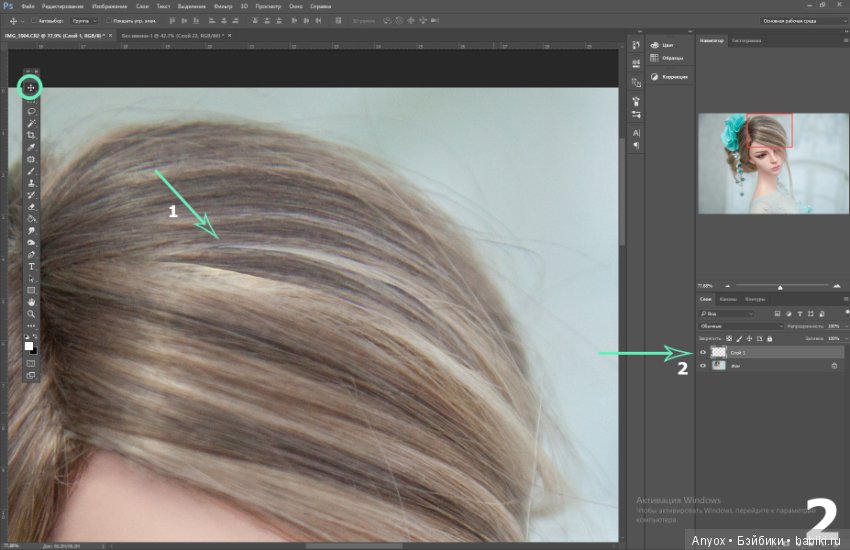Screen dimensions: 850x550
Task: Select the Paint Bucket tool
Action: (x=31, y=219)
